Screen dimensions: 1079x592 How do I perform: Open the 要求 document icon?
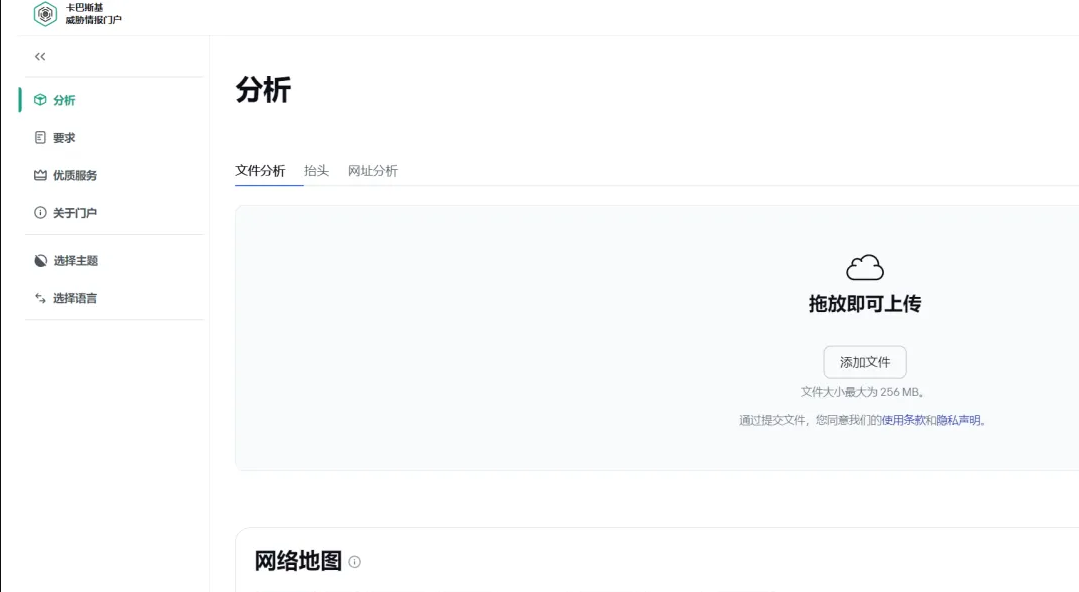tap(38, 137)
